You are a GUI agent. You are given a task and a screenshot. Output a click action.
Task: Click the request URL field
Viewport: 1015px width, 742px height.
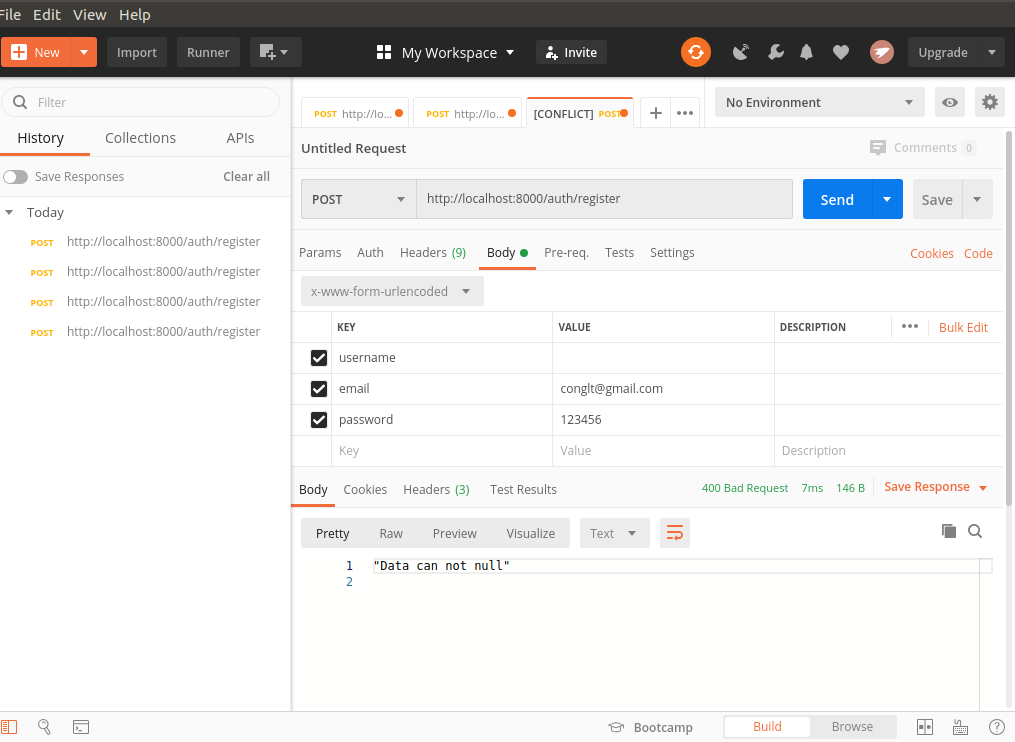pos(604,199)
